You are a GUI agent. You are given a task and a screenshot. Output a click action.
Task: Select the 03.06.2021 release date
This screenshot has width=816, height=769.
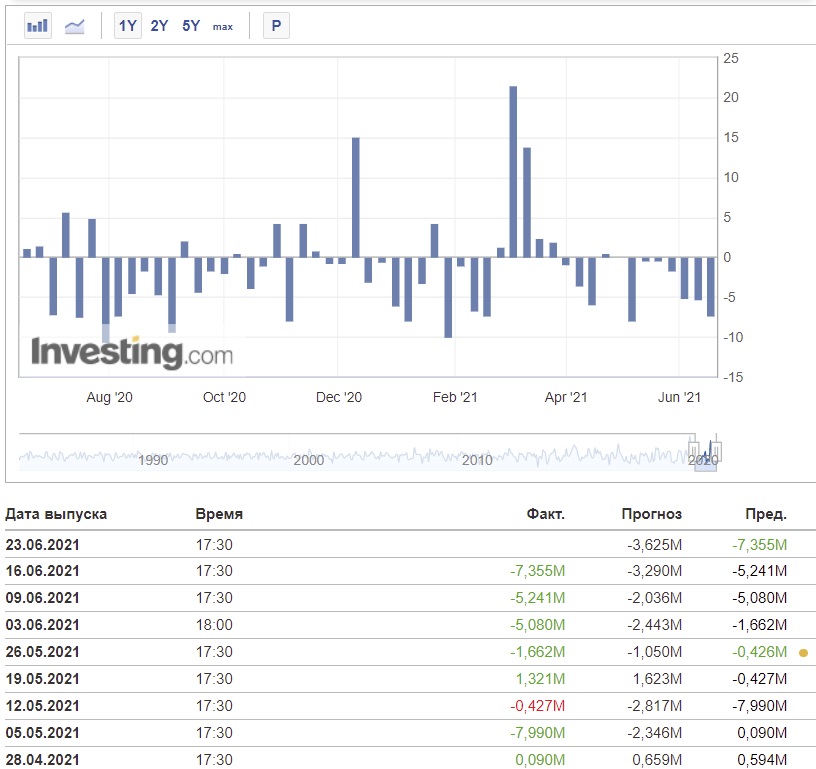pos(43,625)
